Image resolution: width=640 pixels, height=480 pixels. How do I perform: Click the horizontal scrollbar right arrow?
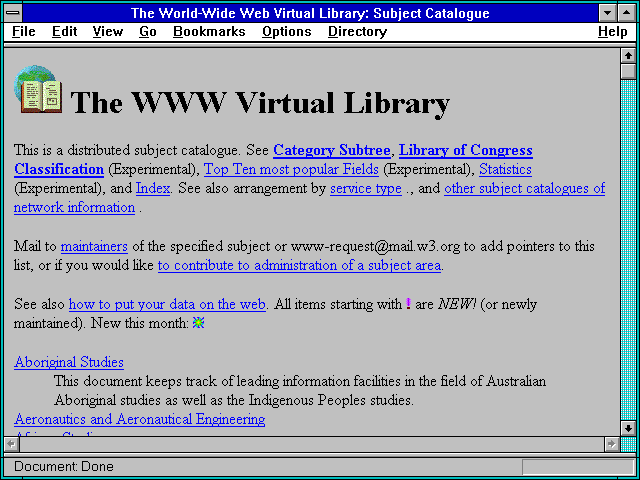[611, 444]
